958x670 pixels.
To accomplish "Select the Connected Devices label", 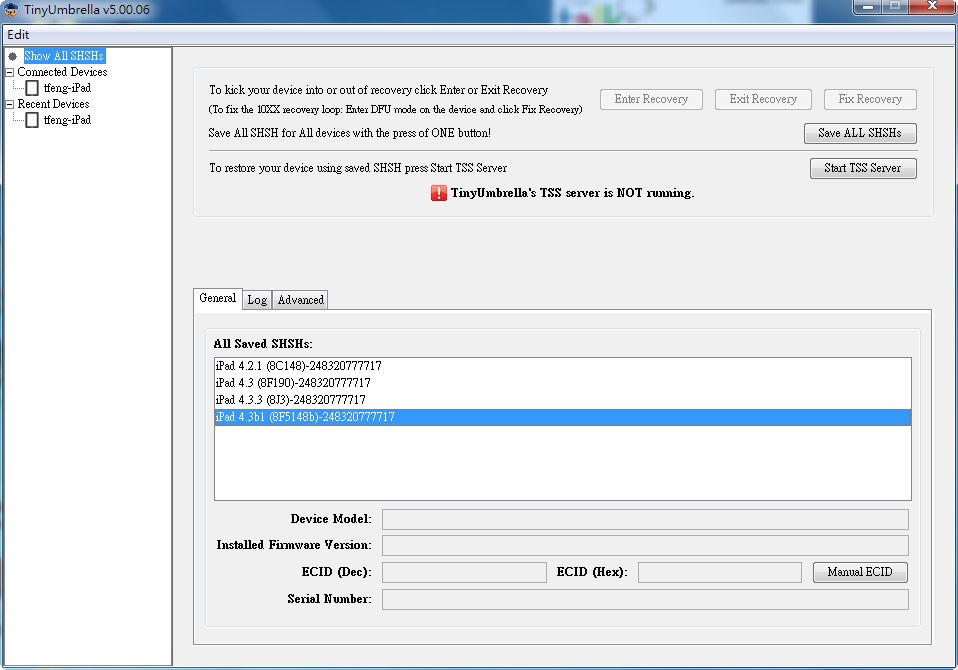I will [62, 72].
